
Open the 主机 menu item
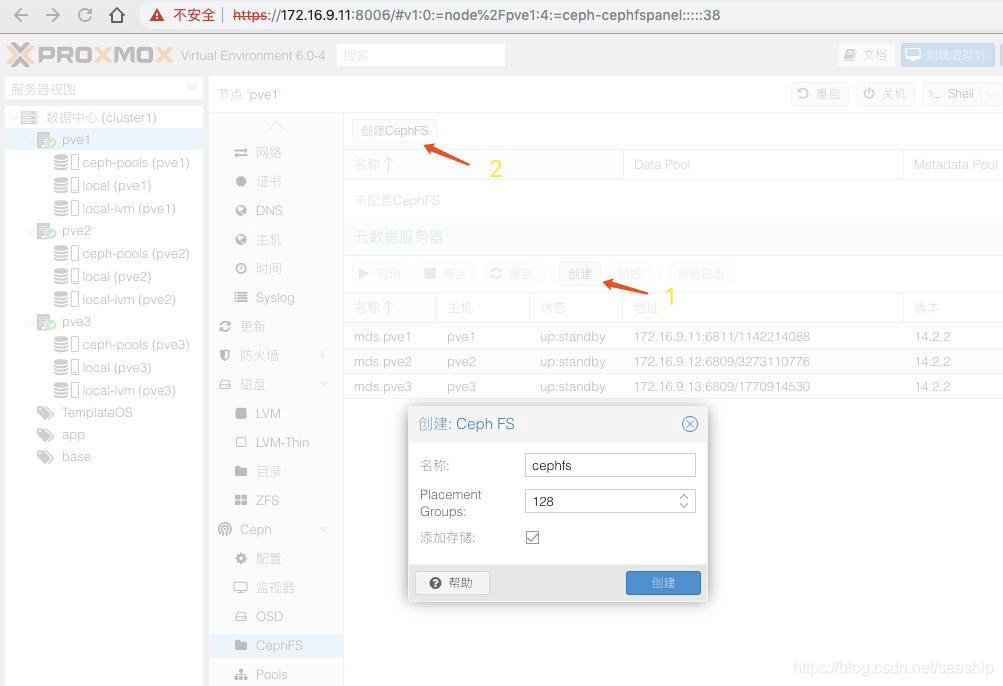276,239
